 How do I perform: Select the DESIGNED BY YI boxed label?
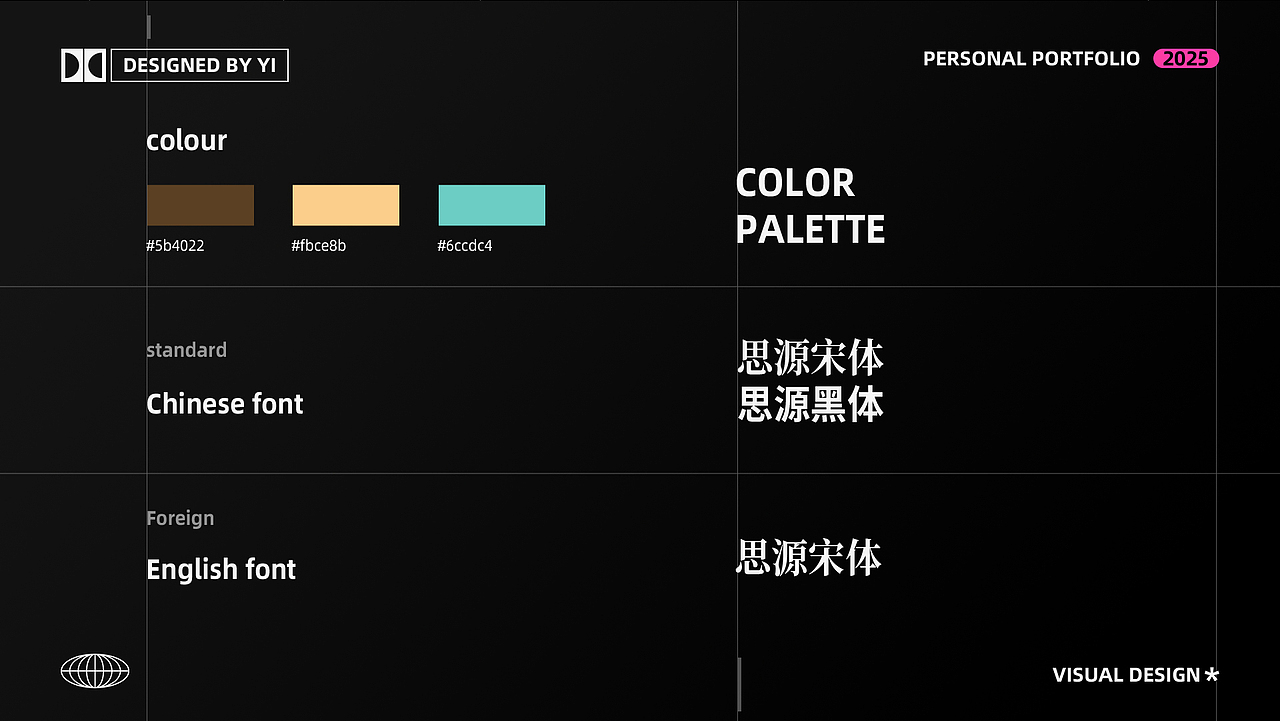tap(200, 66)
